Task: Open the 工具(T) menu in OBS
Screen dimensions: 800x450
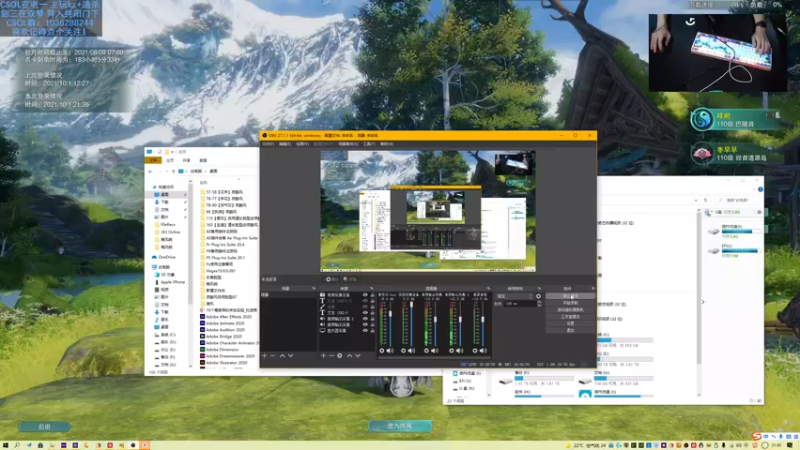Action: [x=369, y=144]
